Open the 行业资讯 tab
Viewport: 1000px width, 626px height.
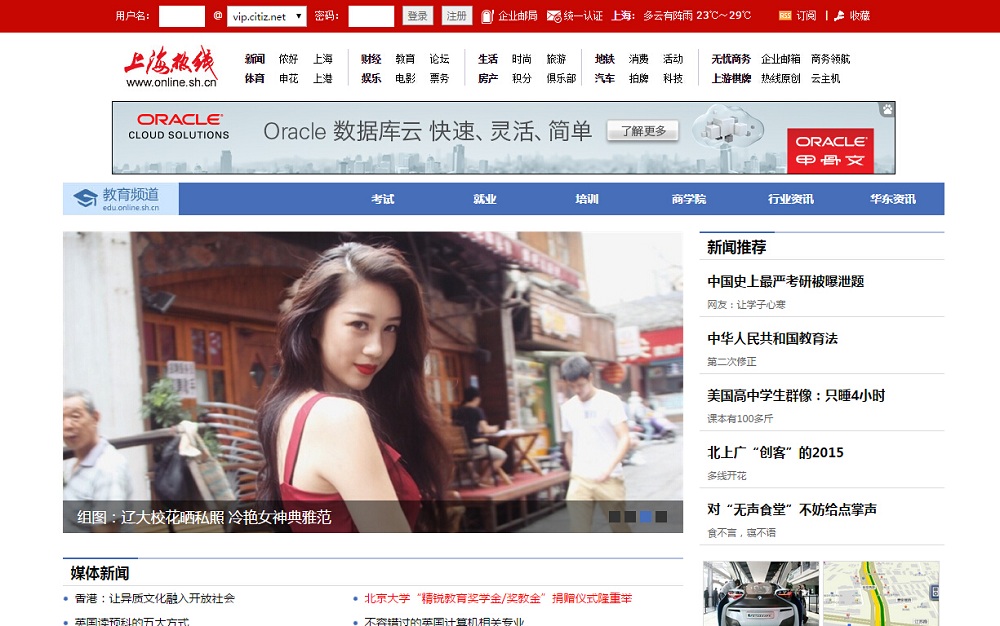click(x=791, y=199)
